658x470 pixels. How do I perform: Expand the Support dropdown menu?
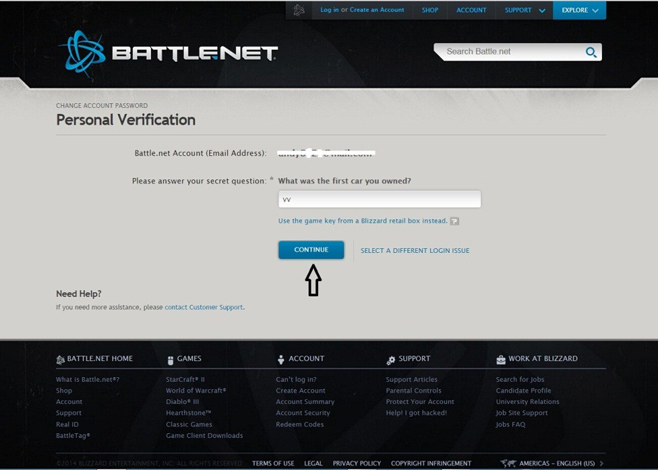pos(525,10)
